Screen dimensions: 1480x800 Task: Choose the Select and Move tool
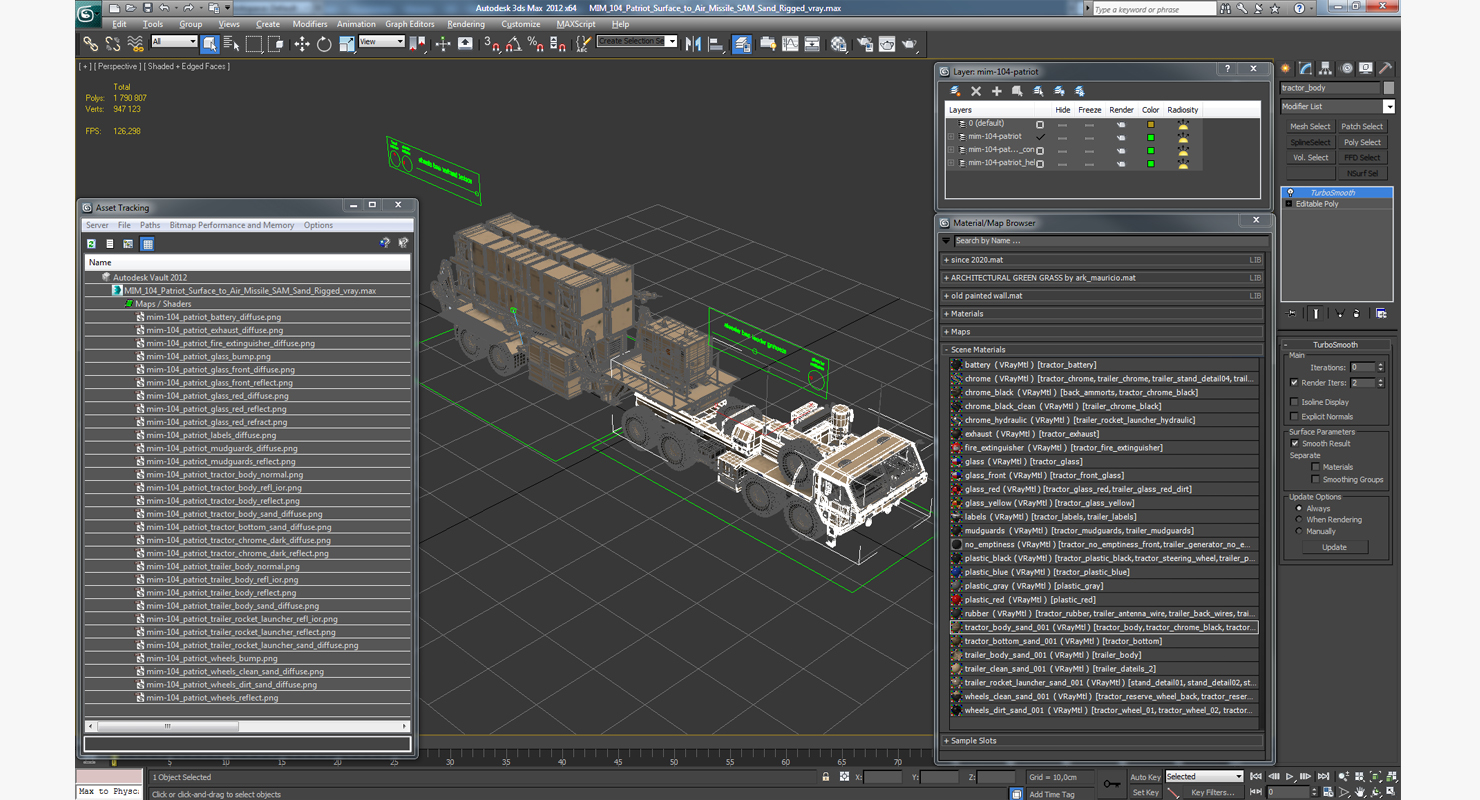pyautogui.click(x=301, y=44)
